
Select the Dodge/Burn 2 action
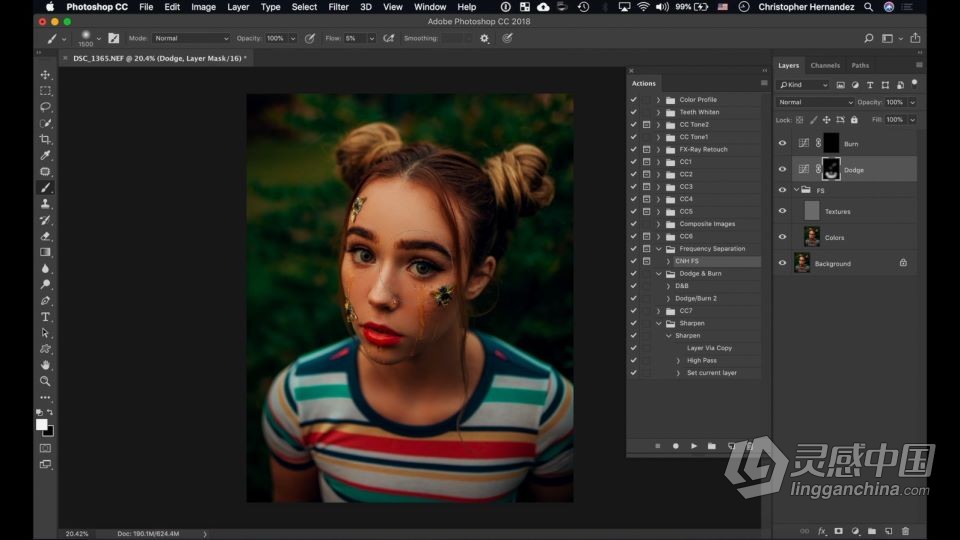694,298
